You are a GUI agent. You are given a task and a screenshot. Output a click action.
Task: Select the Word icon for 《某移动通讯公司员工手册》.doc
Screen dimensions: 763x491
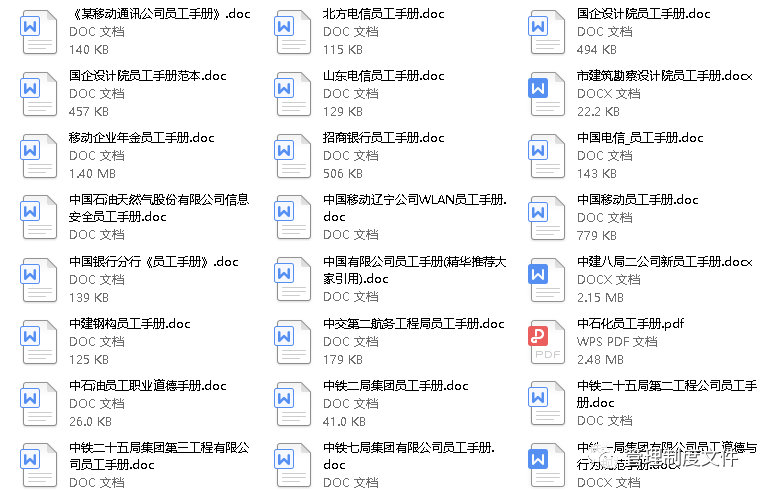click(x=39, y=32)
